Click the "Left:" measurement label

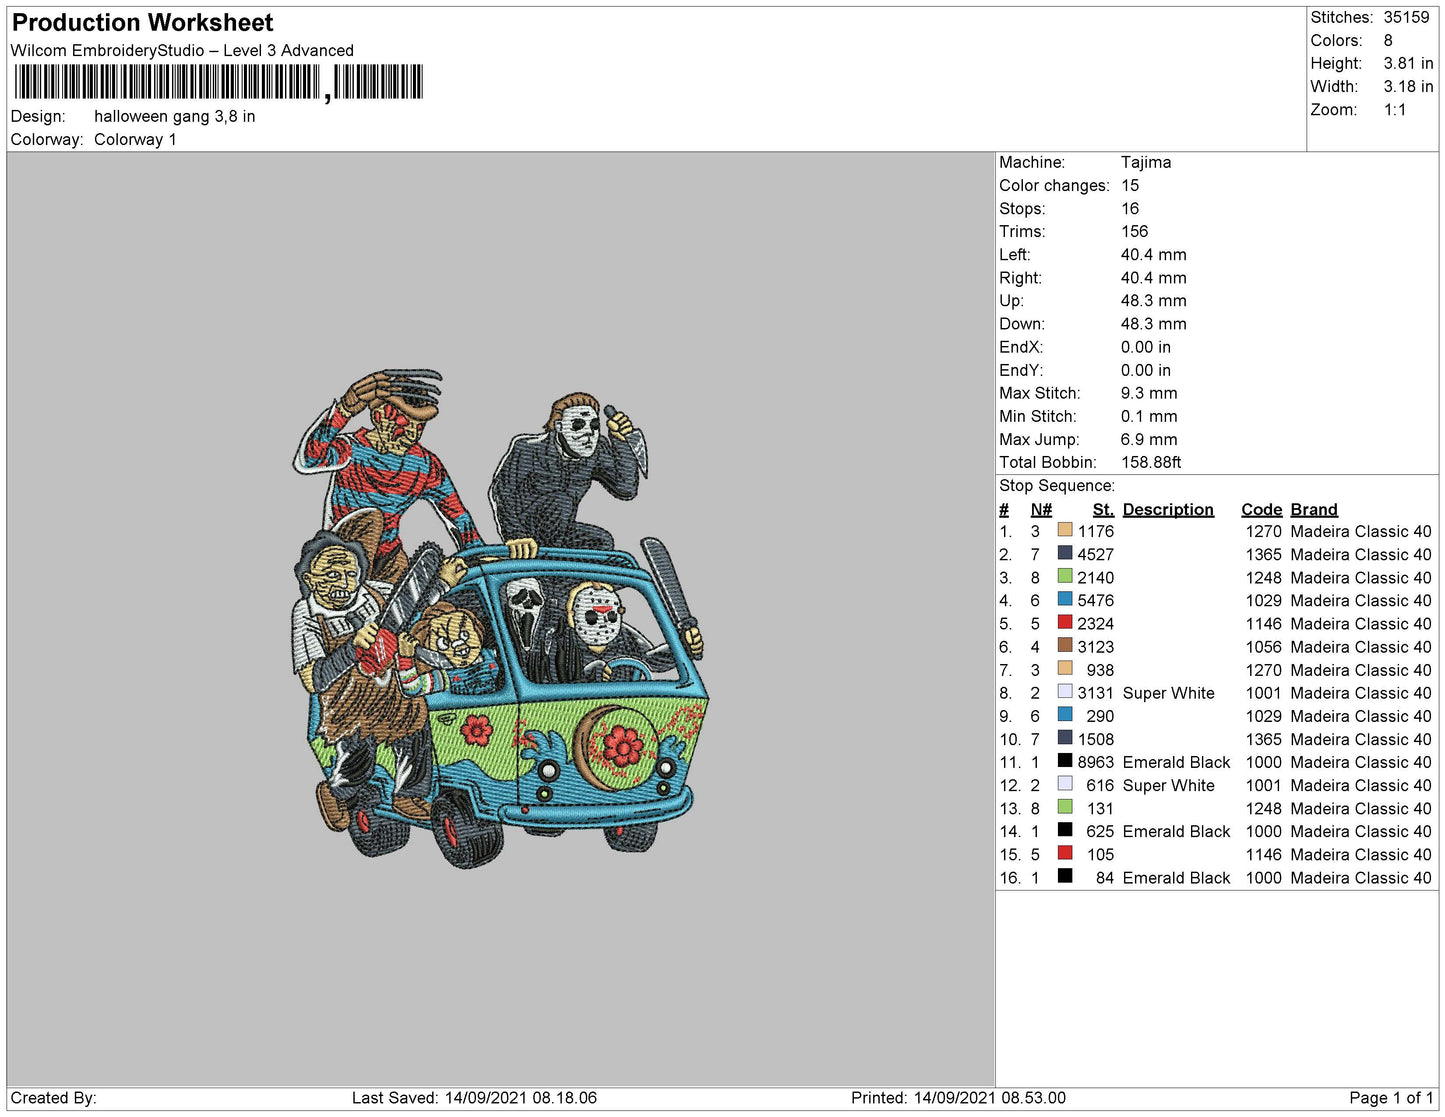pos(1015,254)
